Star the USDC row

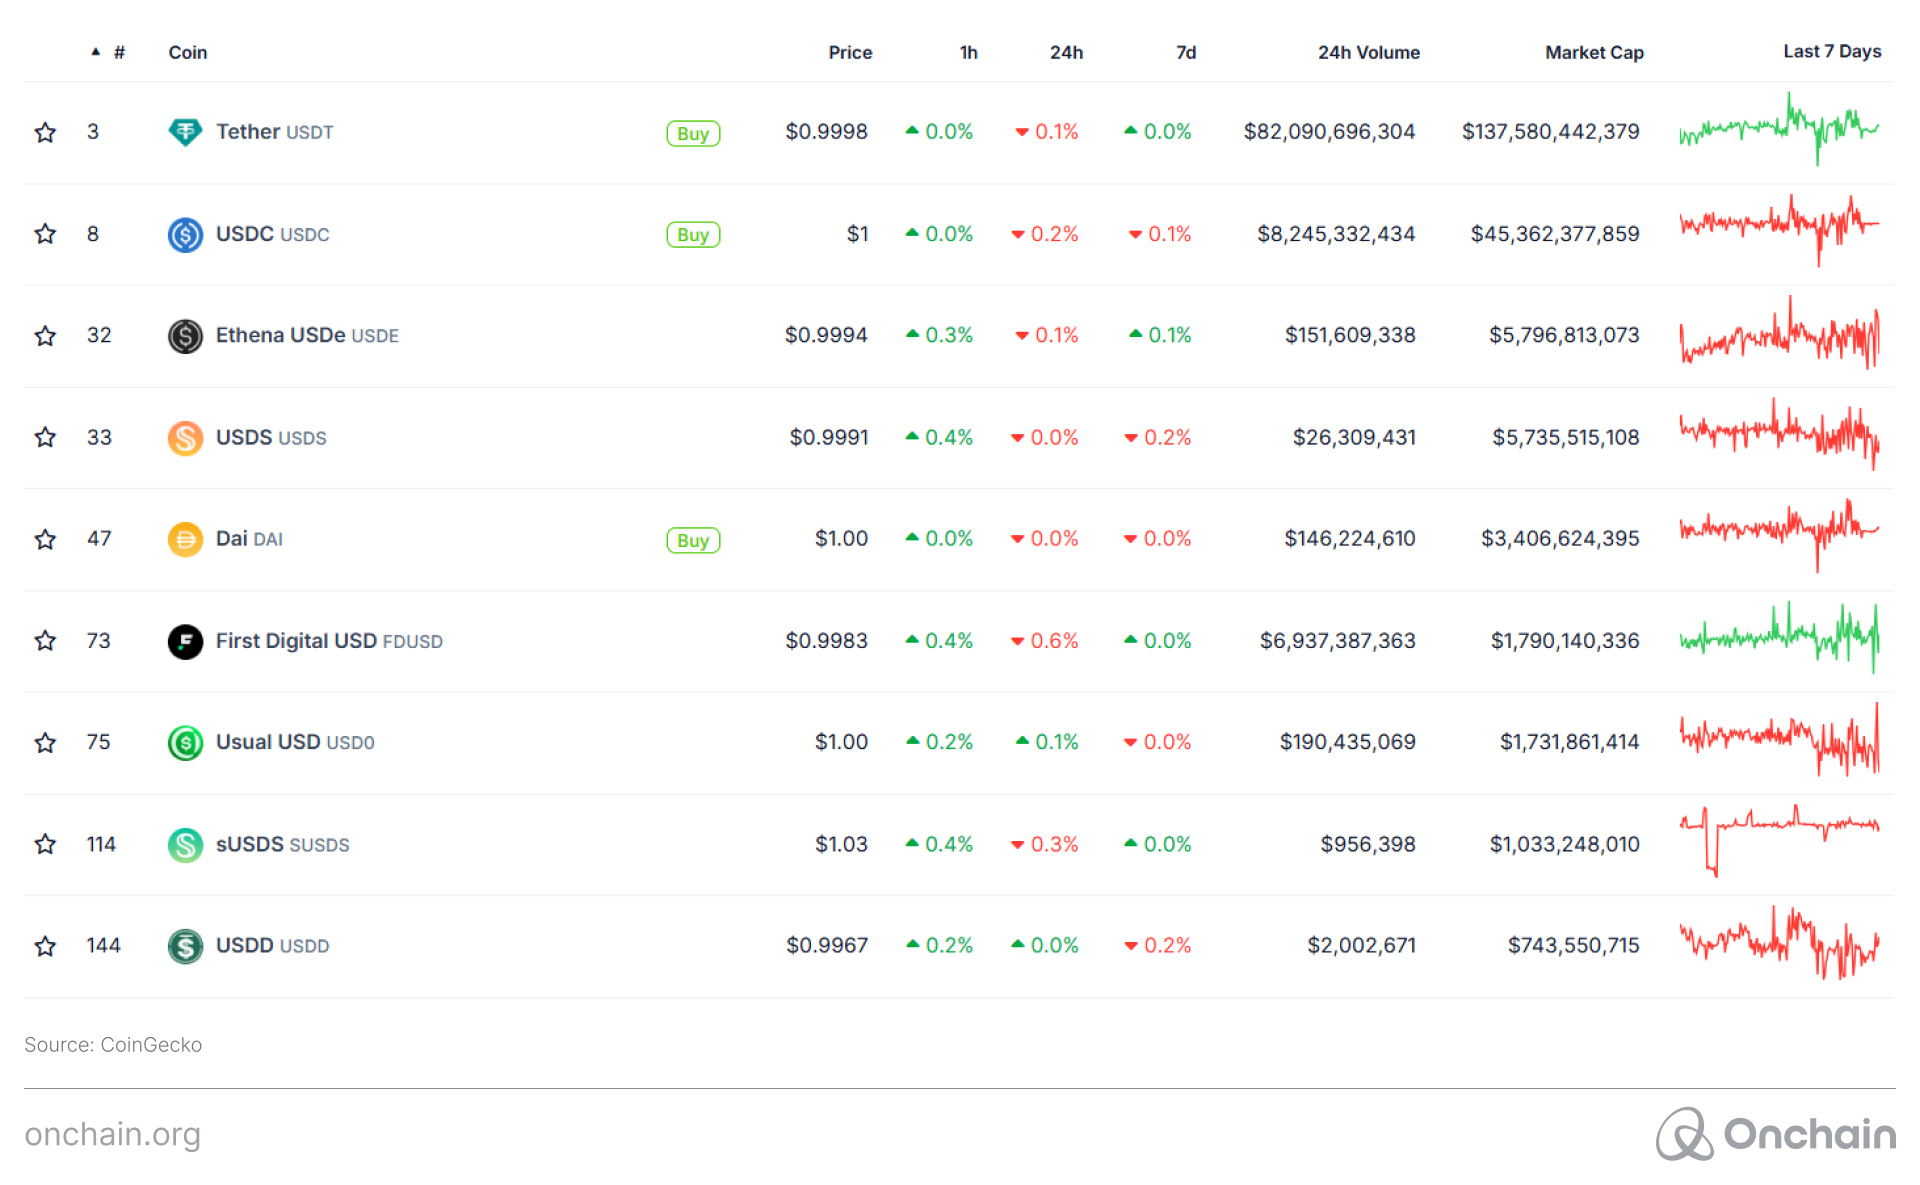tap(45, 234)
